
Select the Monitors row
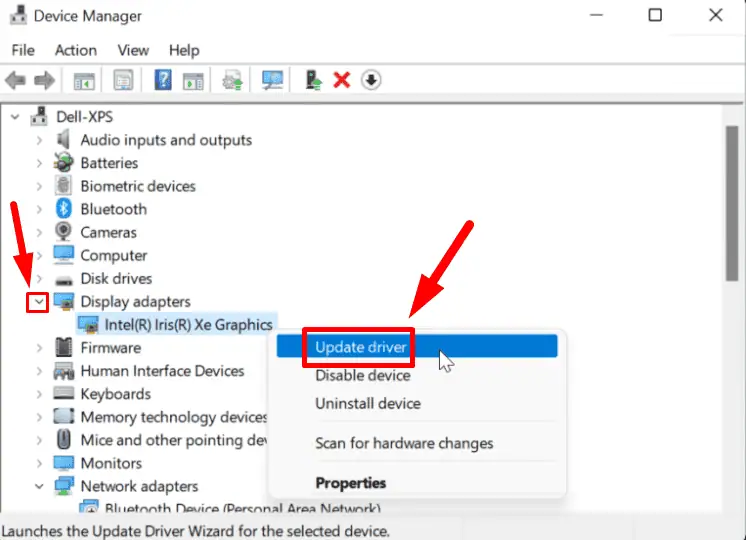(111, 463)
